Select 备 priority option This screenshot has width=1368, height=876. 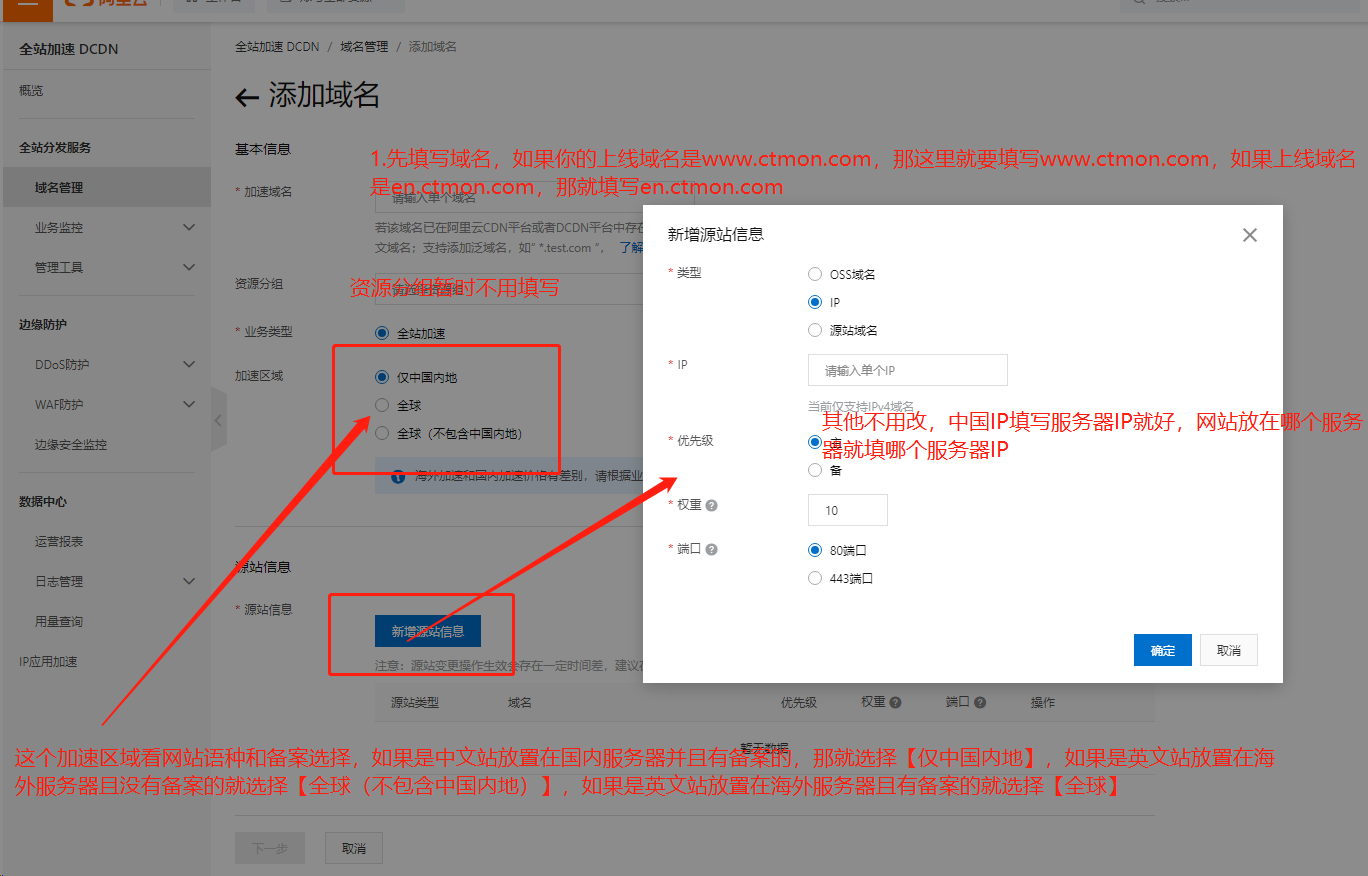coord(815,470)
